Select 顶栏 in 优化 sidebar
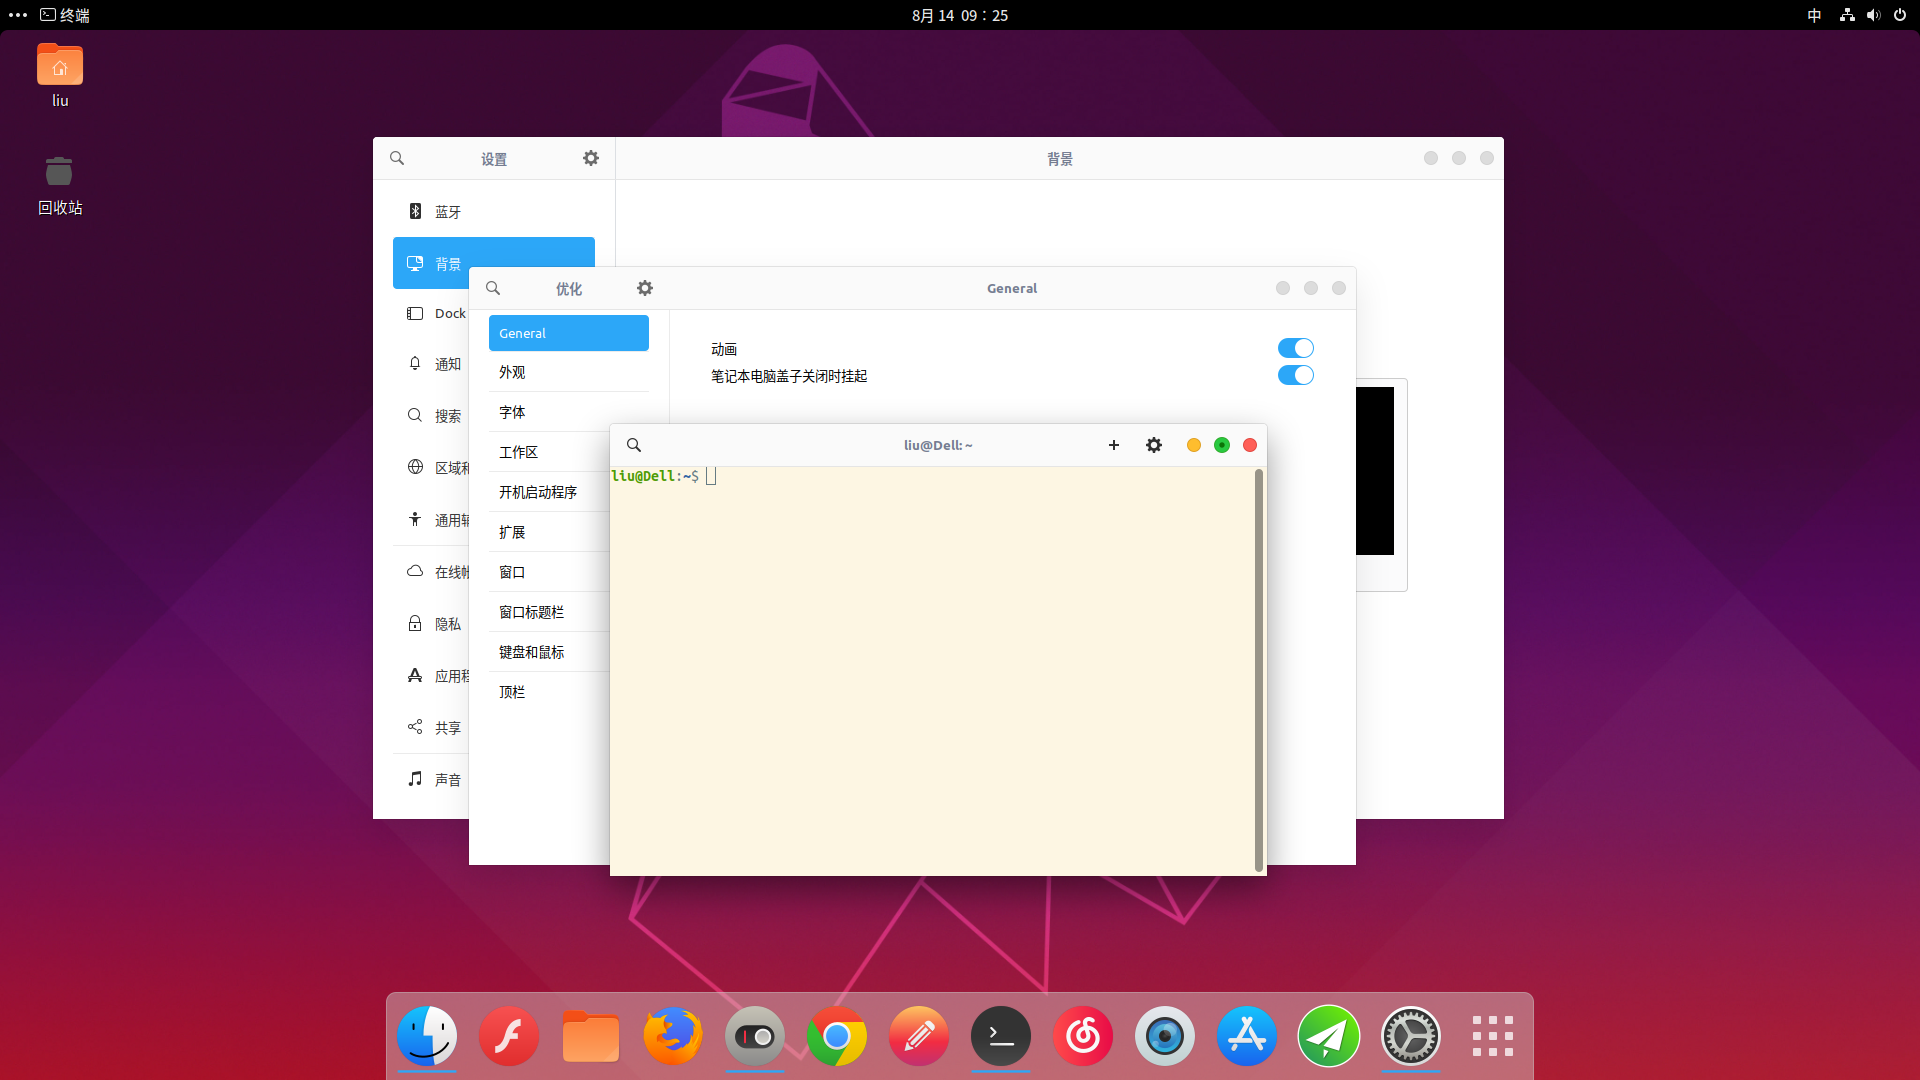The width and height of the screenshot is (1920, 1080). click(550, 692)
